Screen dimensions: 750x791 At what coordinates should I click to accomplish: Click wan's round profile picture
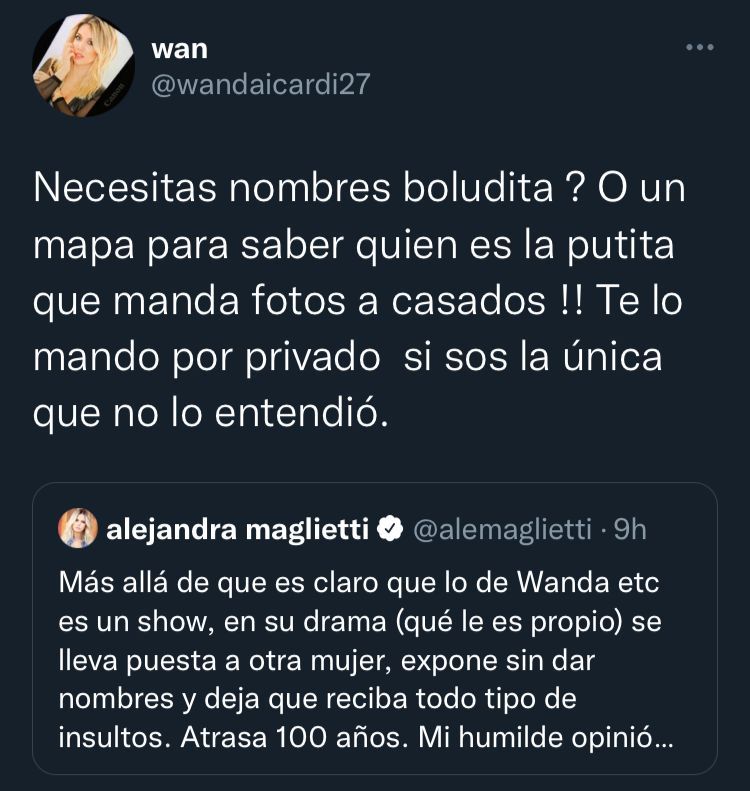pos(83,66)
